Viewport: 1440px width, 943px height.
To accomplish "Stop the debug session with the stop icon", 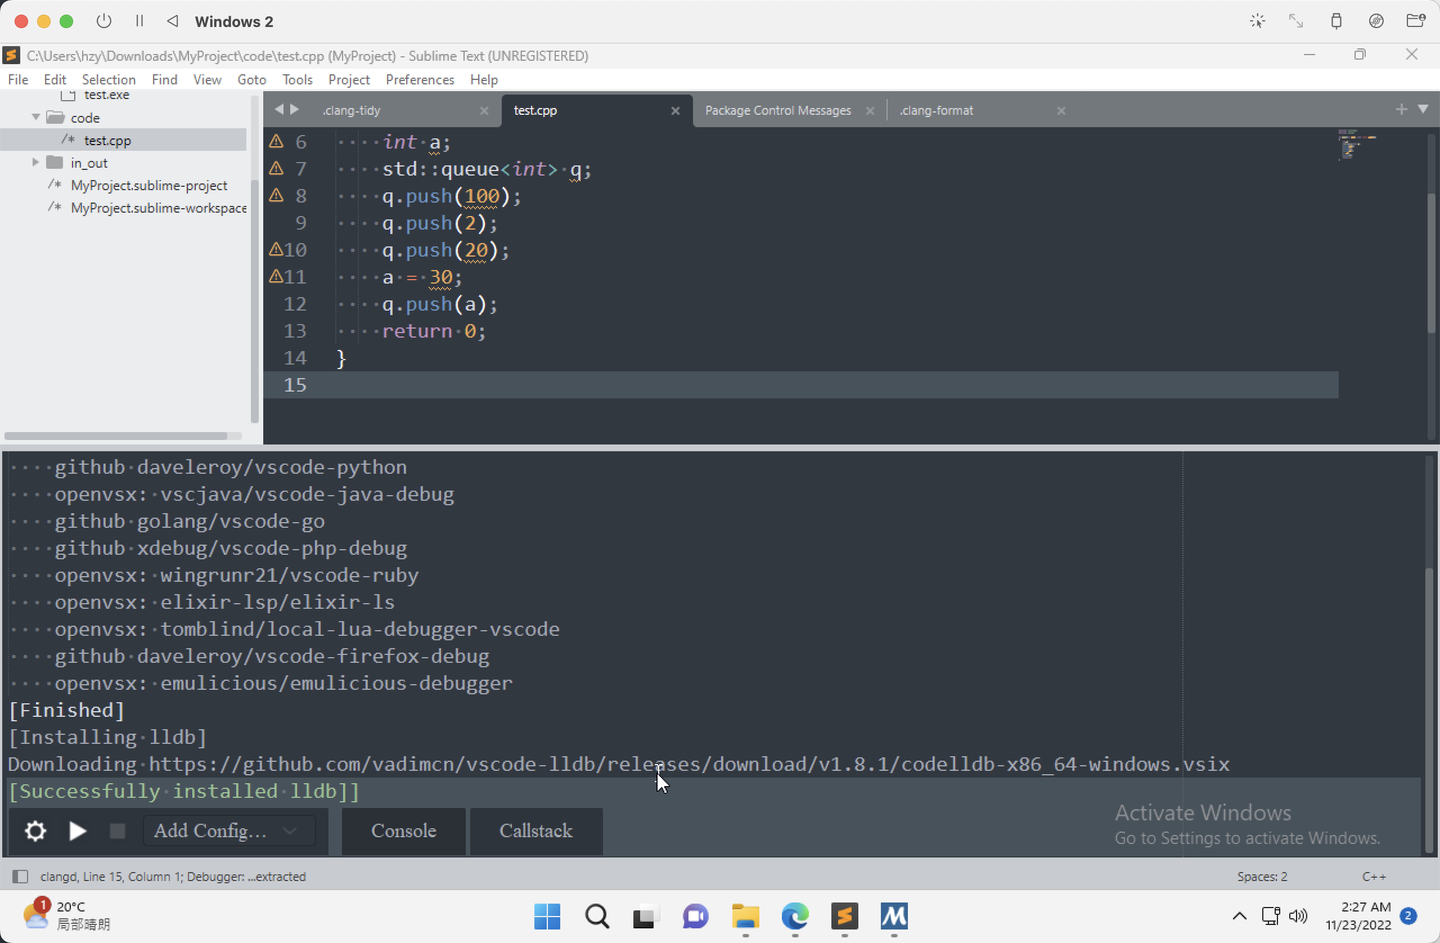I will point(116,831).
